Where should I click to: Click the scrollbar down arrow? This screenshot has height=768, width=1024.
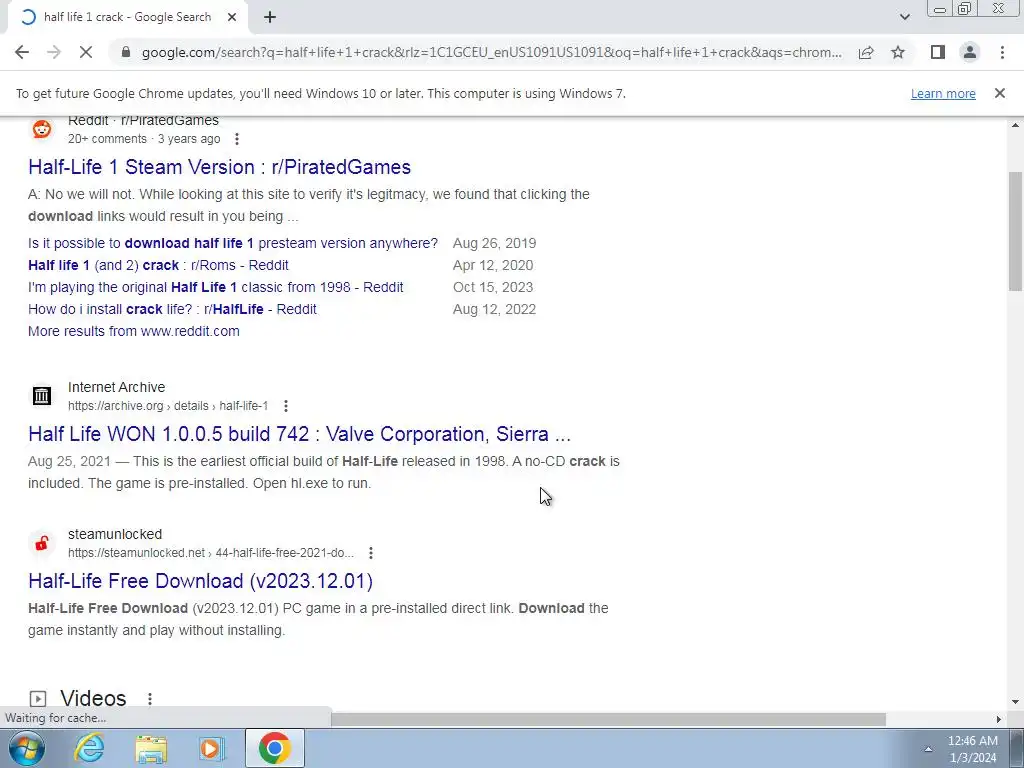click(x=1016, y=703)
